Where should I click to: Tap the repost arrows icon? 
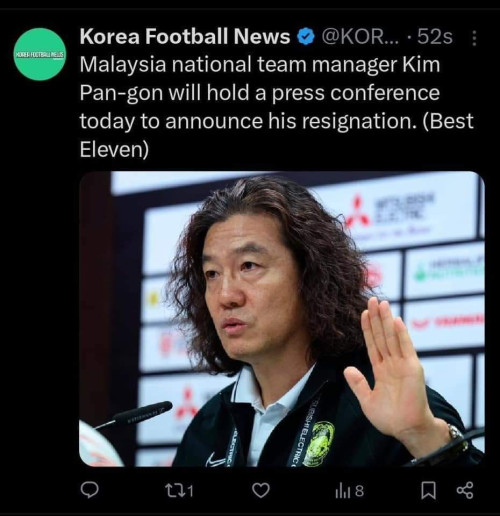pos(174,490)
